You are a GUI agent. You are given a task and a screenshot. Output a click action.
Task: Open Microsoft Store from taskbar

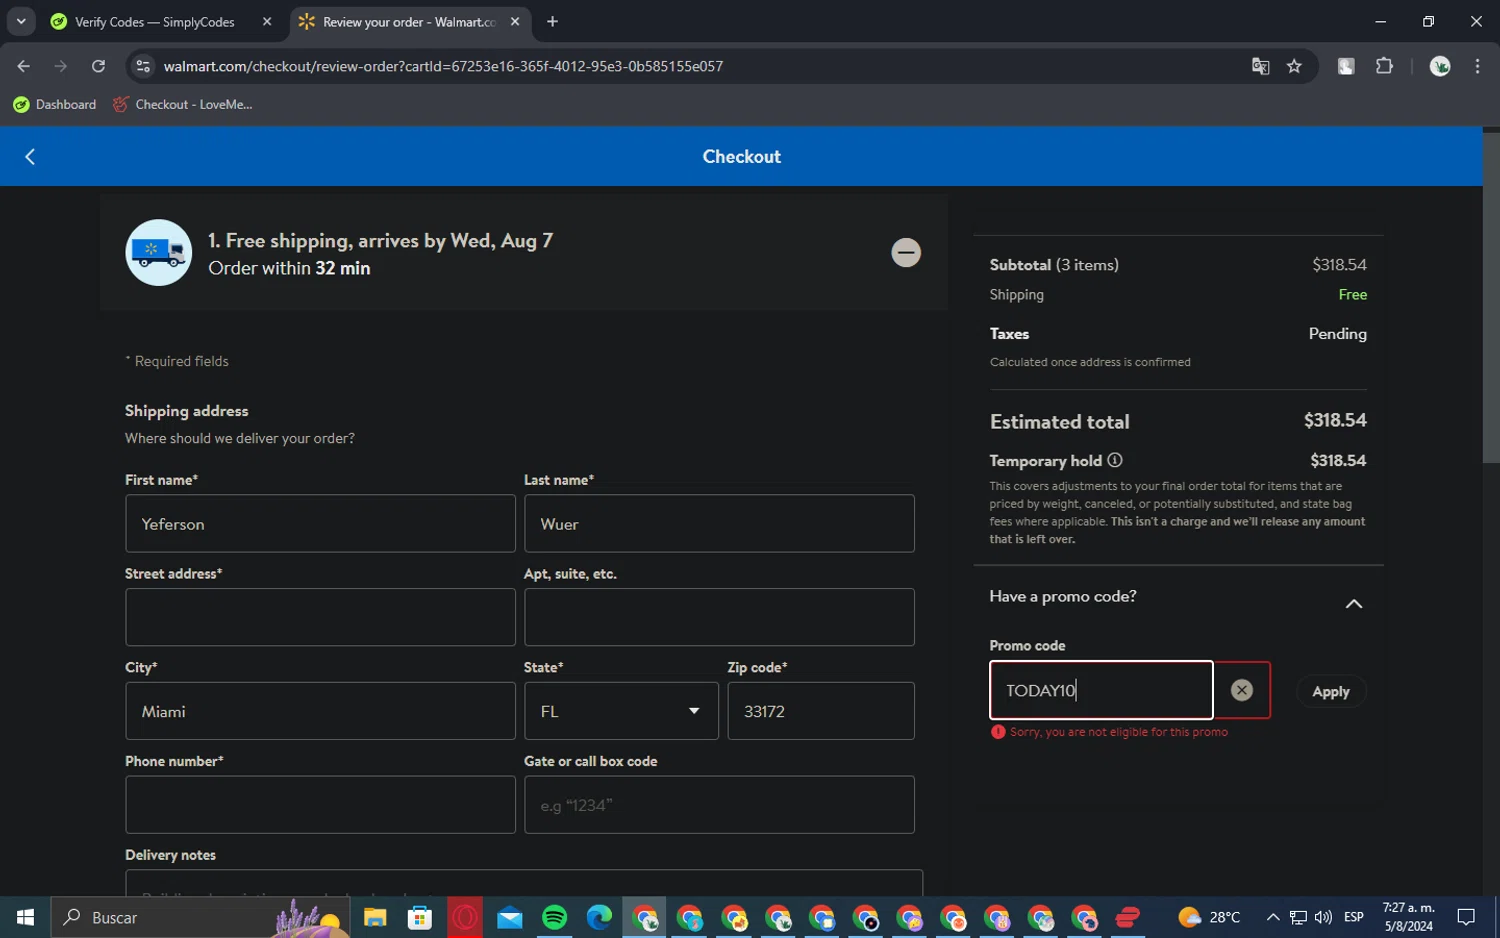[420, 917]
